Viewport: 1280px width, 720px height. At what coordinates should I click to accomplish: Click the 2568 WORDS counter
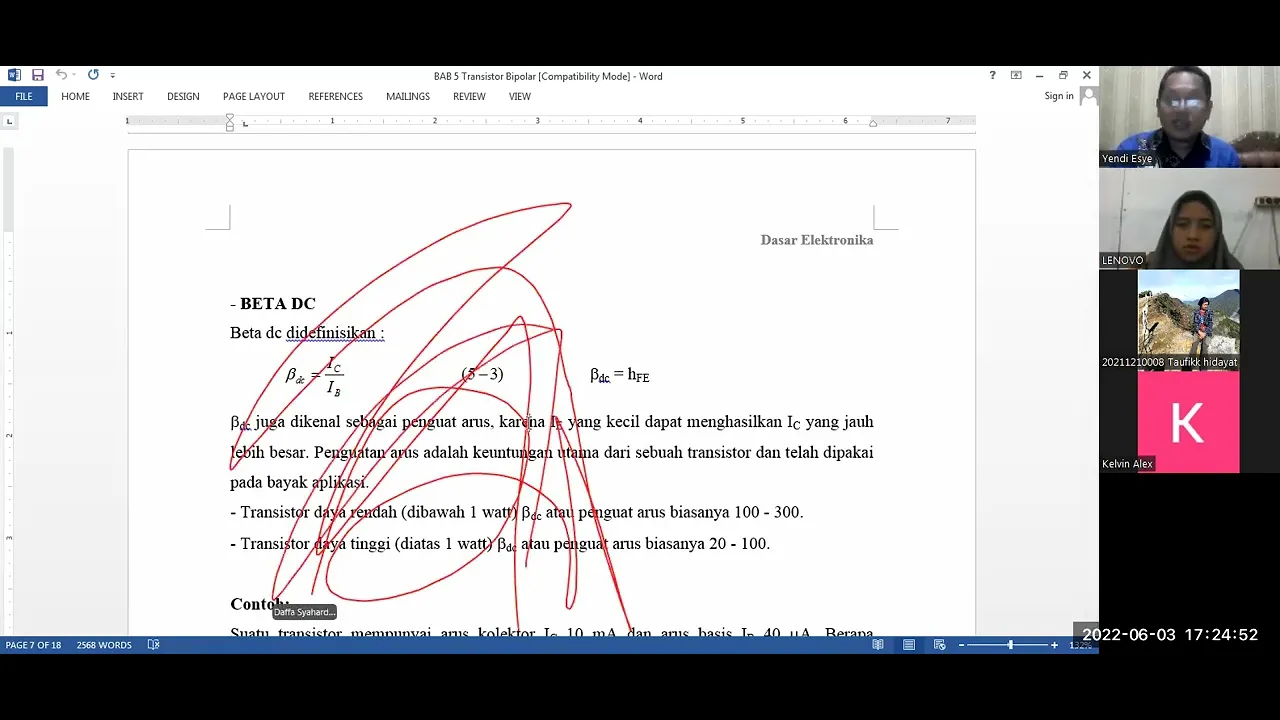[104, 645]
